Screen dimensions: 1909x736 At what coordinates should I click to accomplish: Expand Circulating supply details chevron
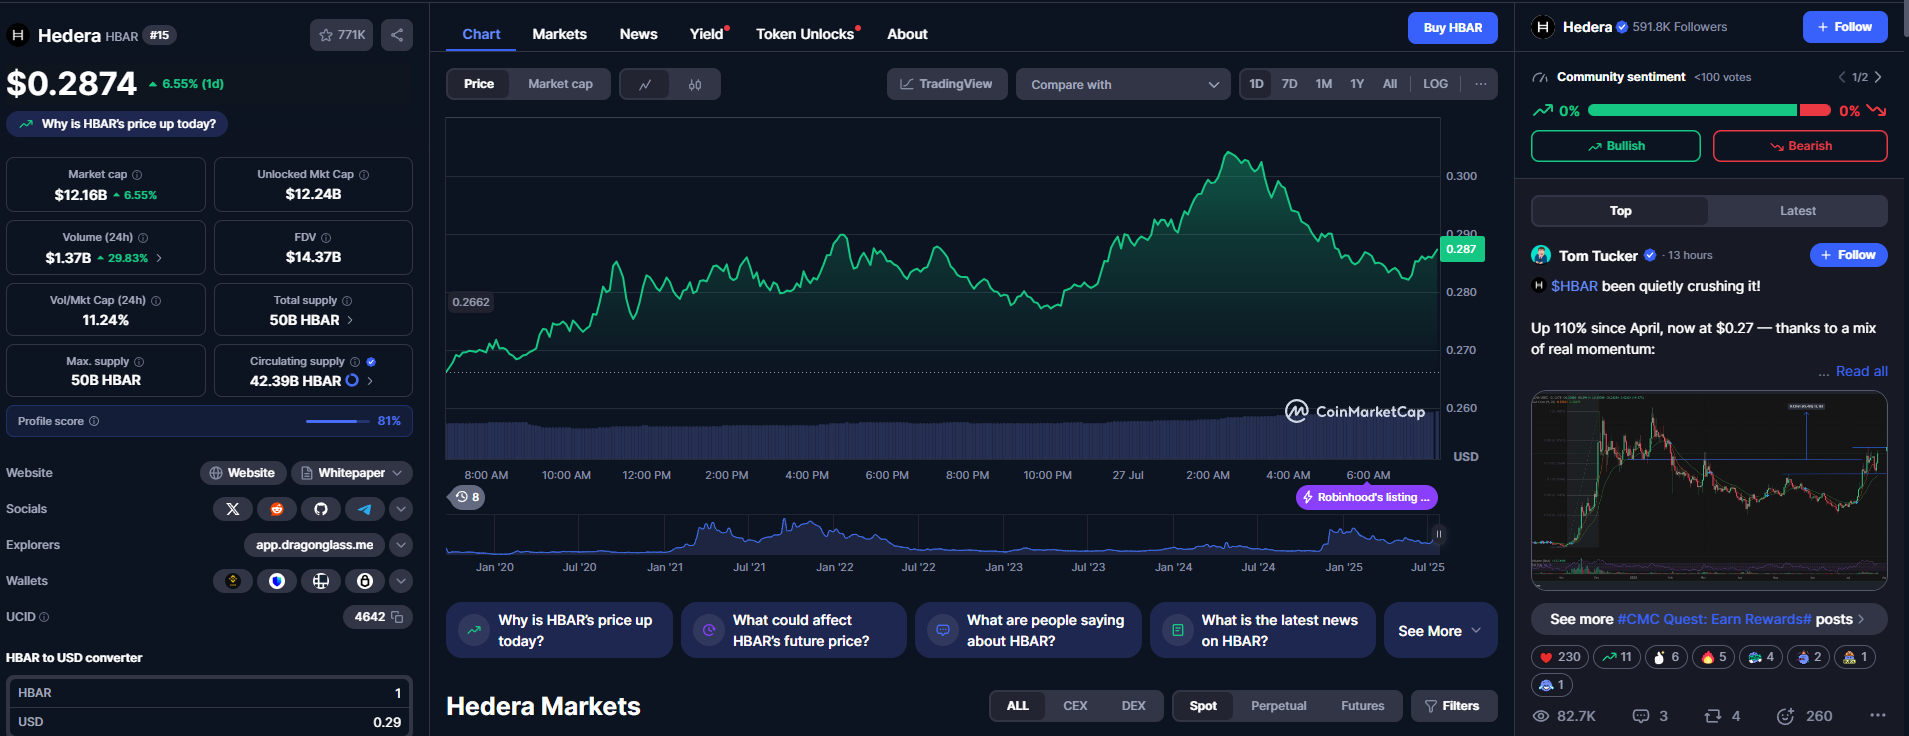(x=370, y=381)
